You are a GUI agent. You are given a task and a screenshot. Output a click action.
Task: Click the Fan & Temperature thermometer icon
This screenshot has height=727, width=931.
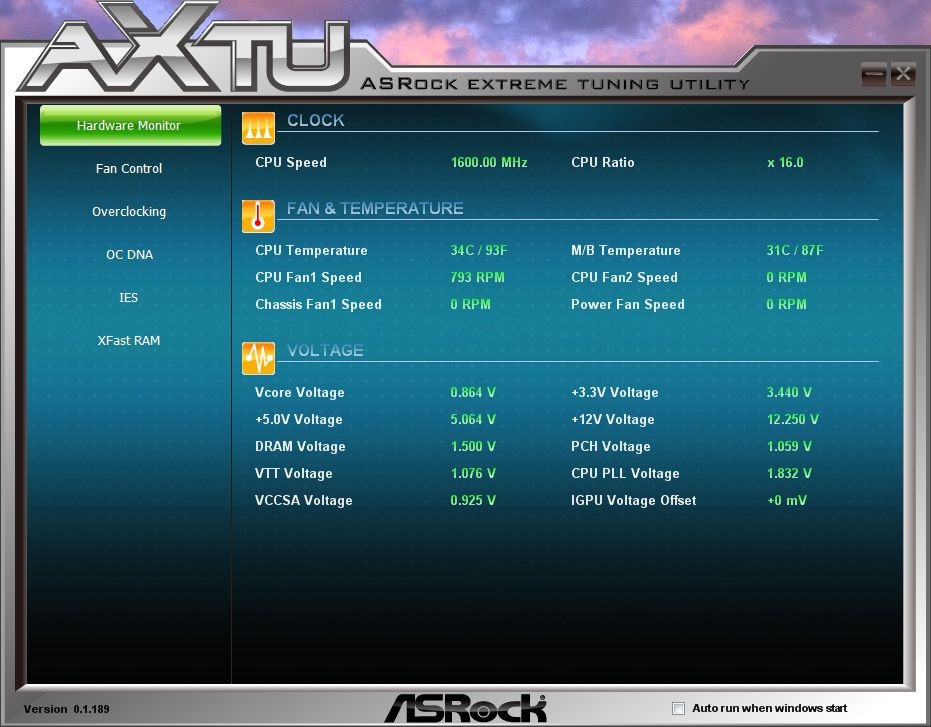tap(258, 216)
